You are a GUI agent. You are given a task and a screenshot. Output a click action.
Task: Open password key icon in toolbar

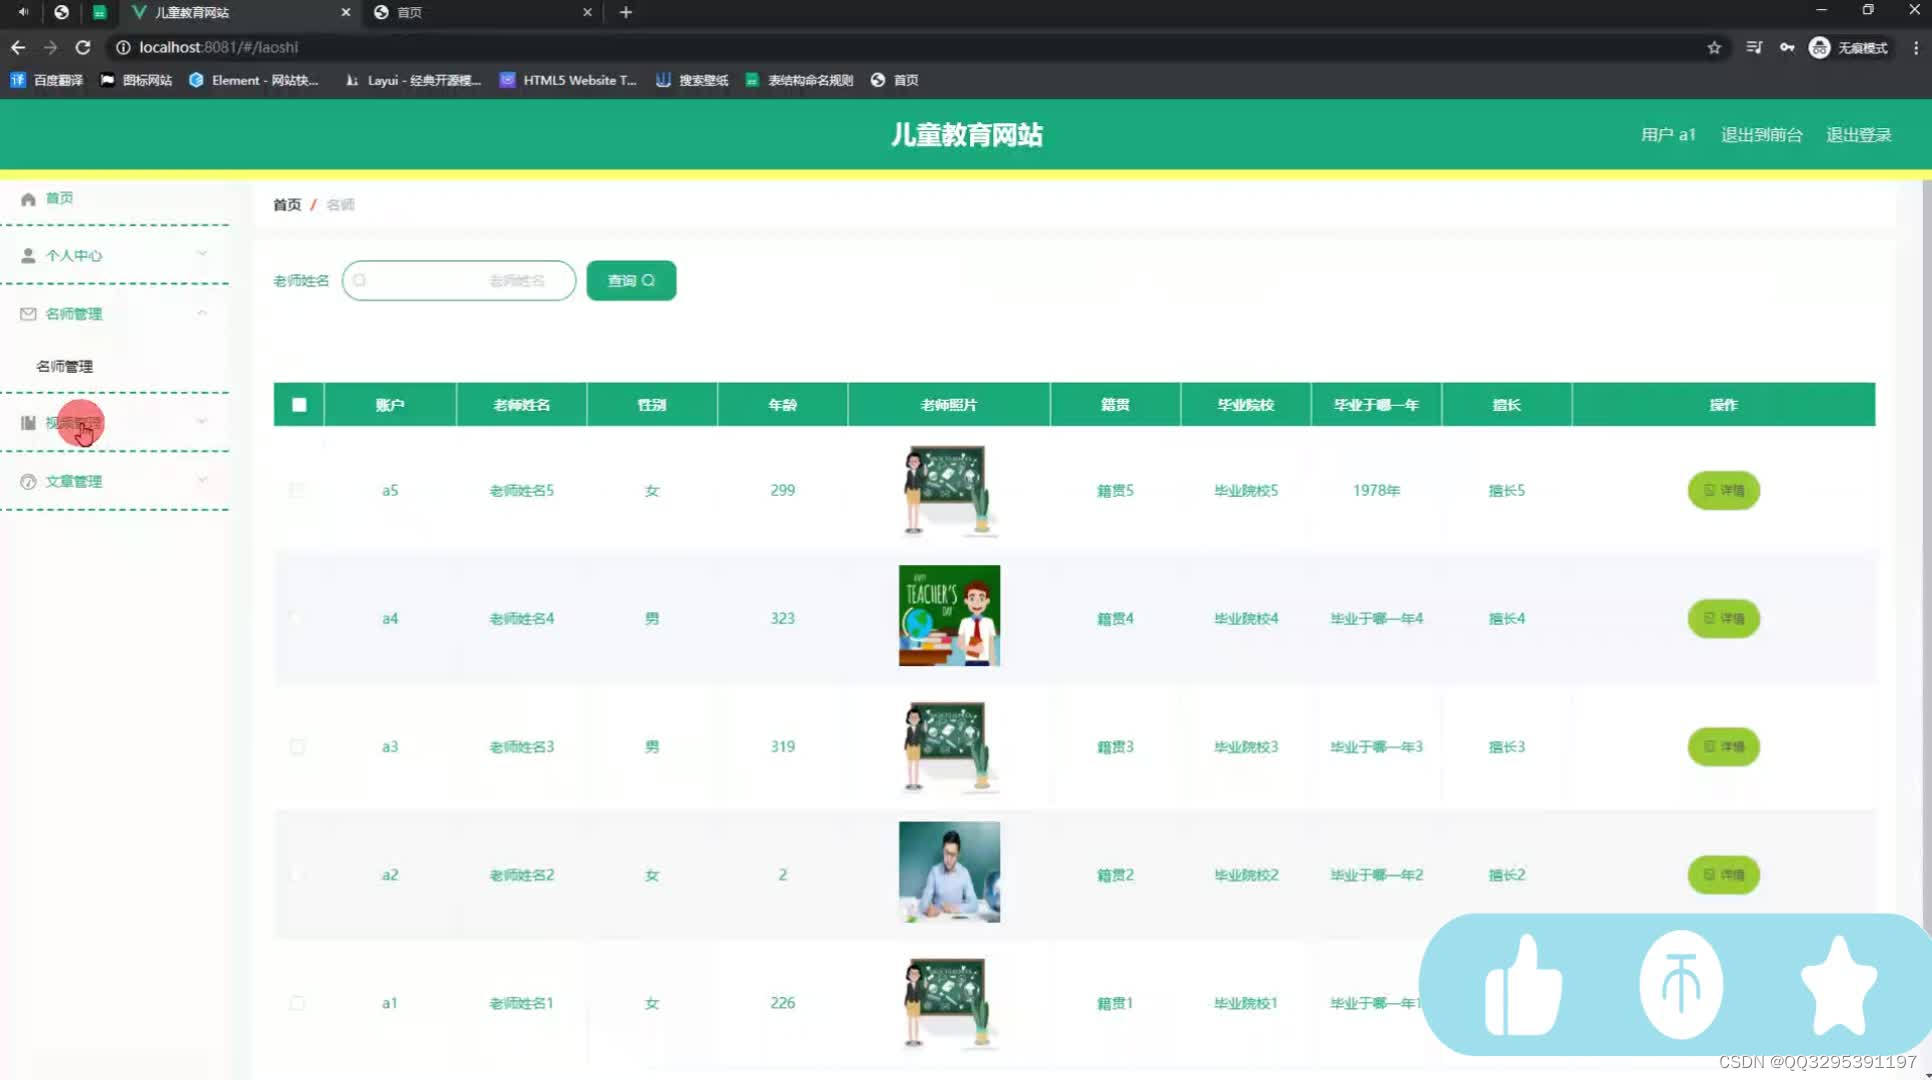point(1787,47)
